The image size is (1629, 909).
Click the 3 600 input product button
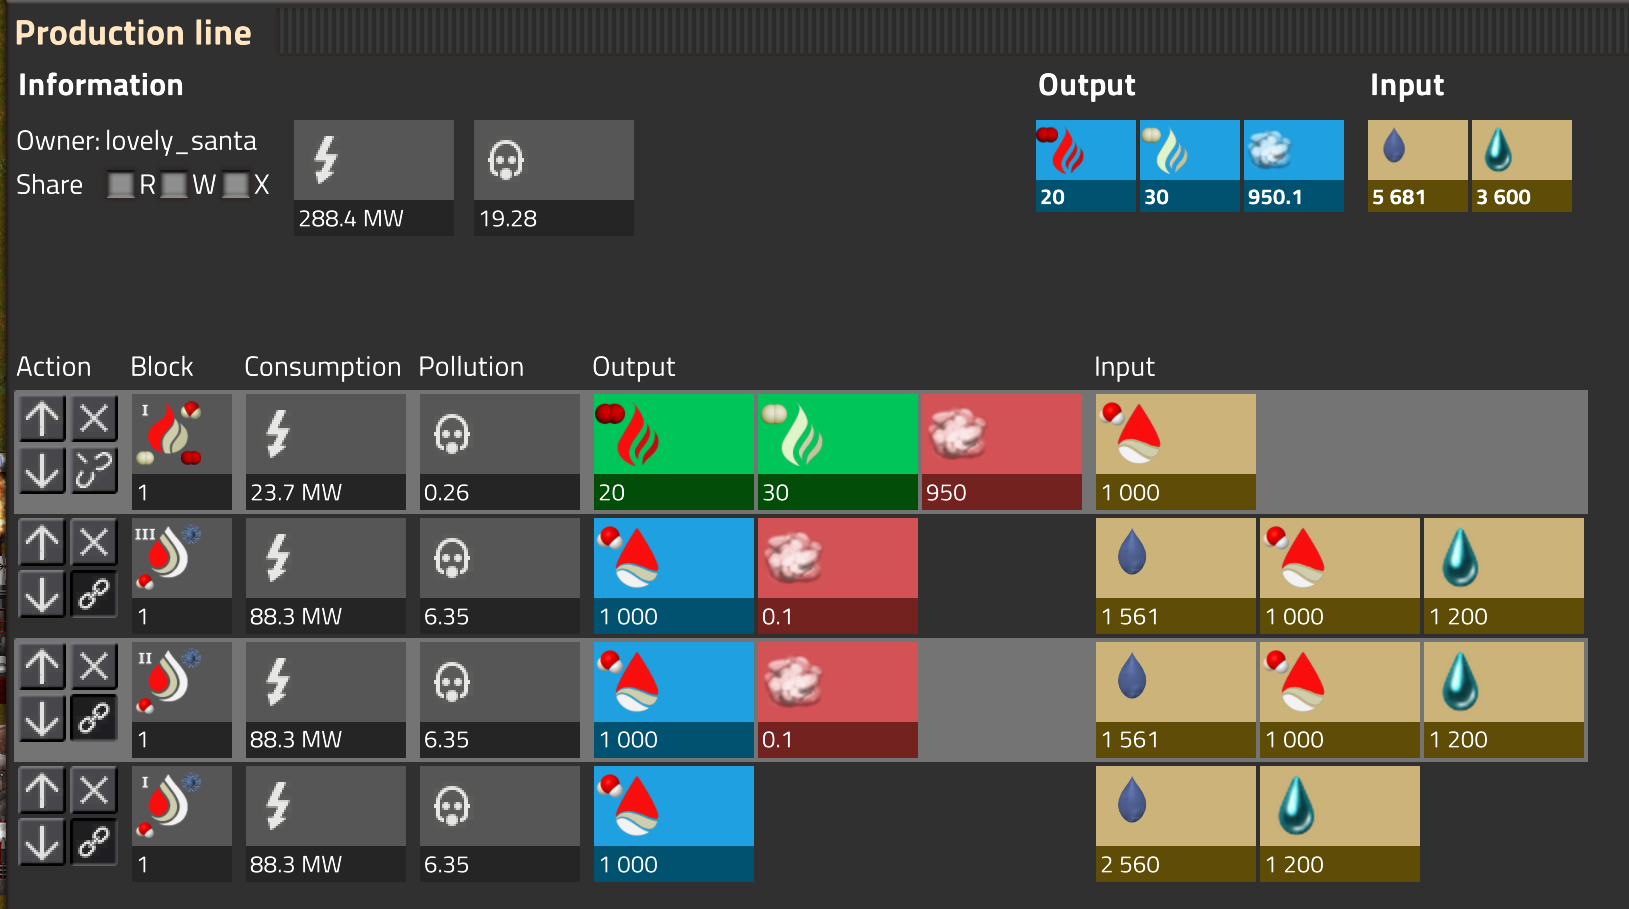pos(1521,165)
